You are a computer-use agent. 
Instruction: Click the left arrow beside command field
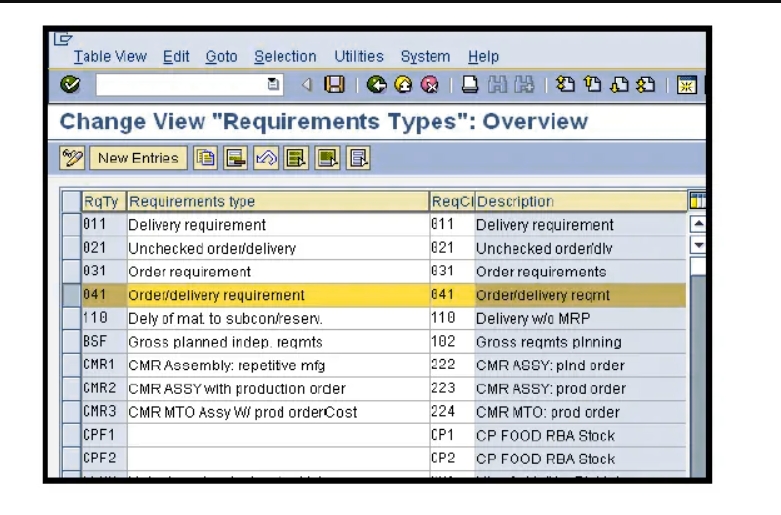307,85
